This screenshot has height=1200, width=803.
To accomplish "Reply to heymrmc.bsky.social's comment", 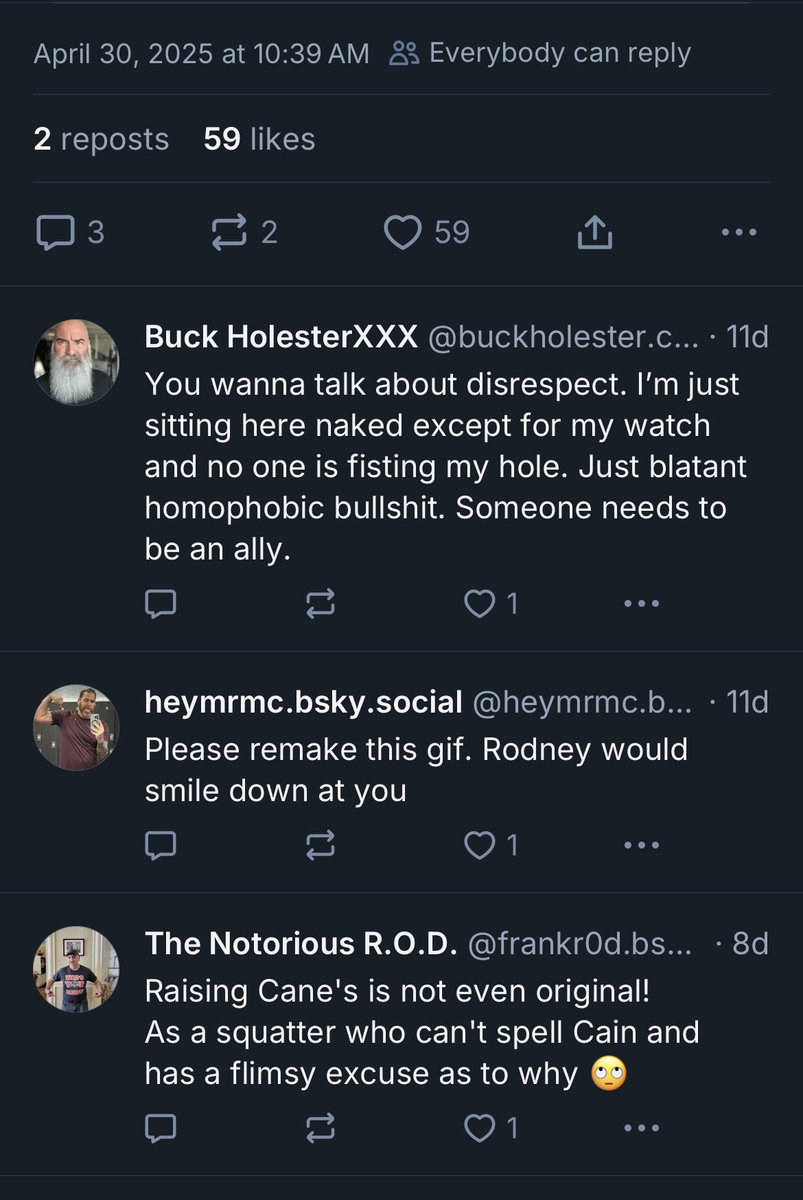I will (x=161, y=845).
